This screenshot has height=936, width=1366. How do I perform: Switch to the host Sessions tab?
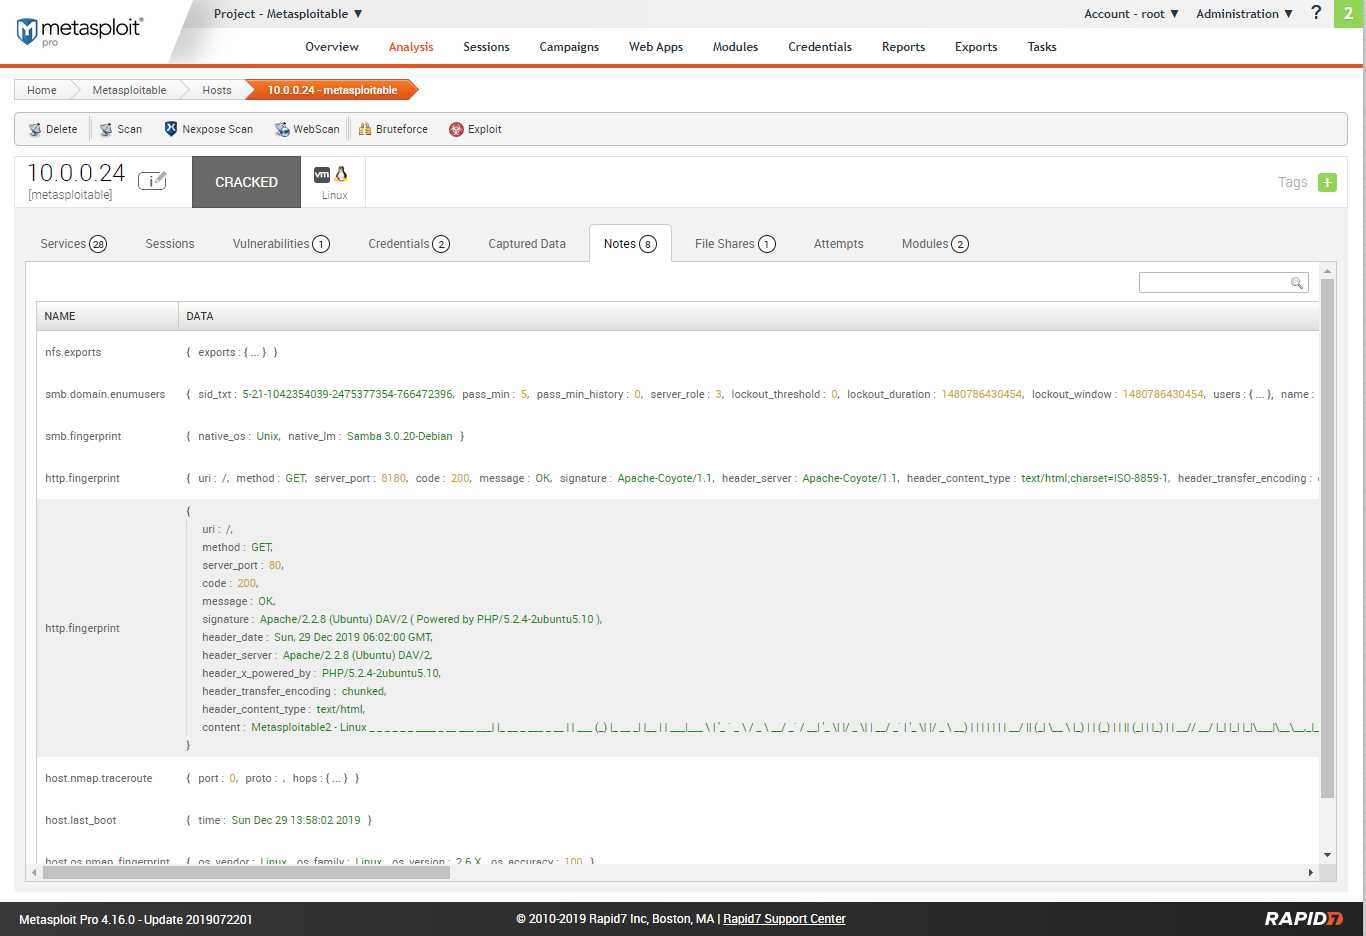[x=170, y=244]
